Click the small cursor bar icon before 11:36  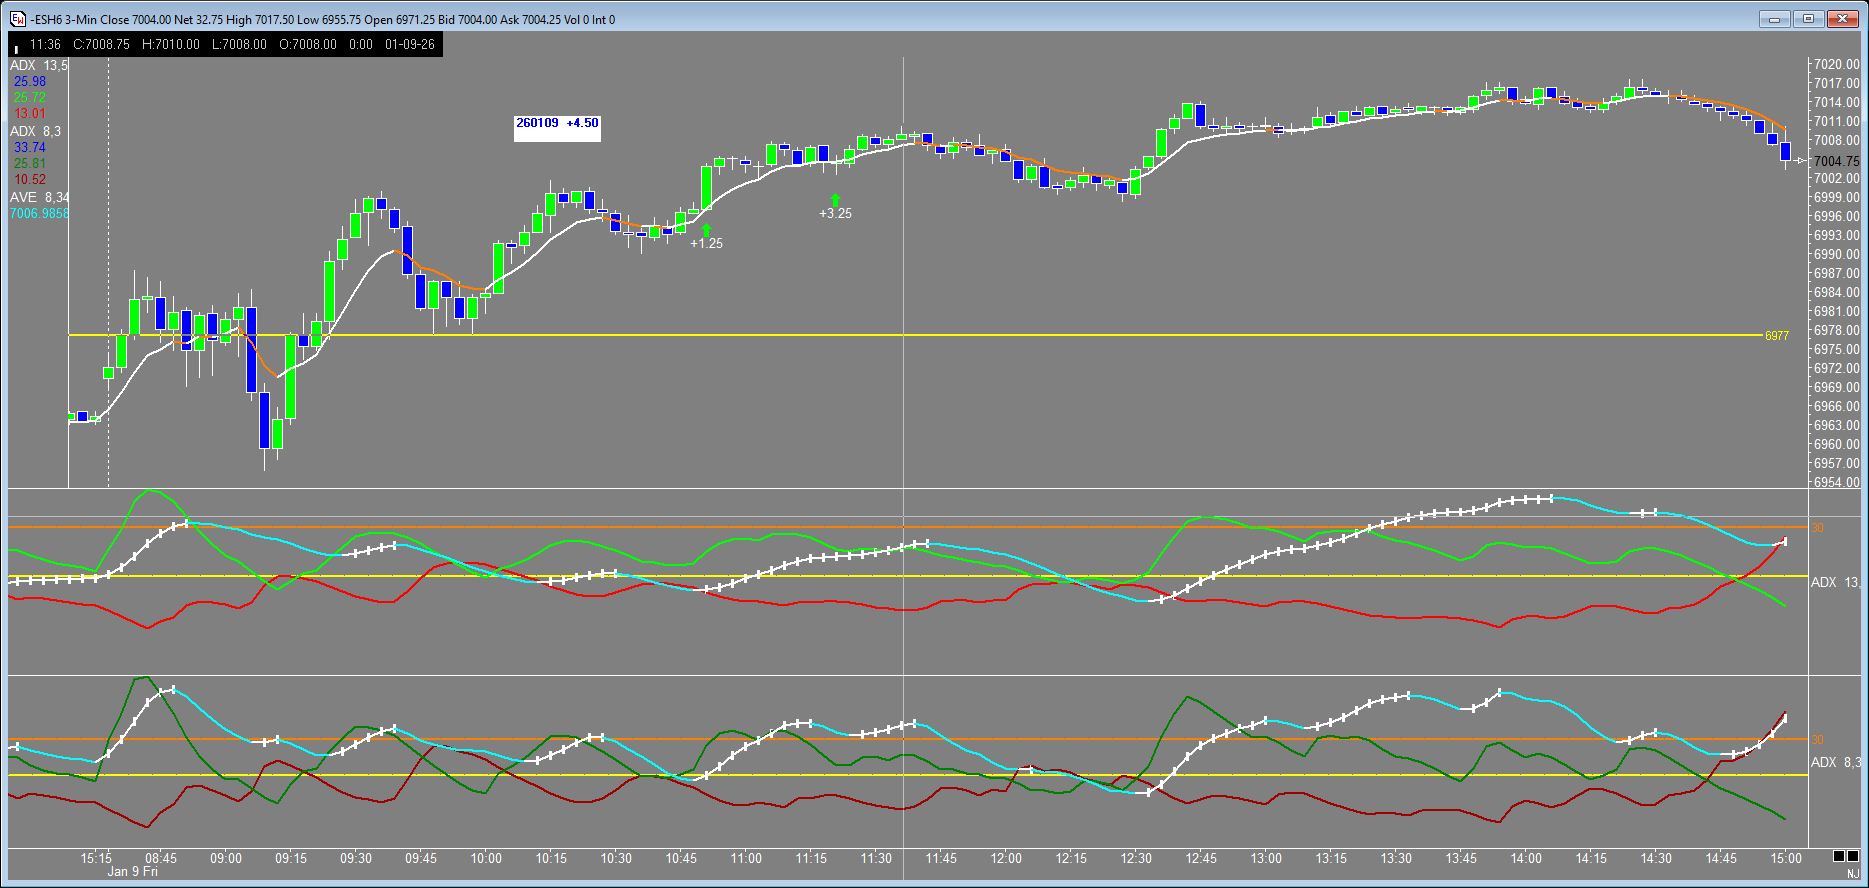click(x=17, y=46)
